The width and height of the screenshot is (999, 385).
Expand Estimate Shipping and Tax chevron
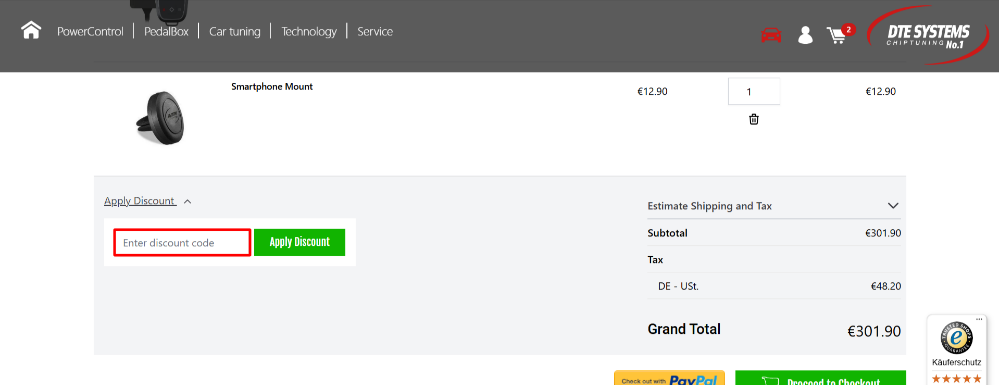(893, 206)
